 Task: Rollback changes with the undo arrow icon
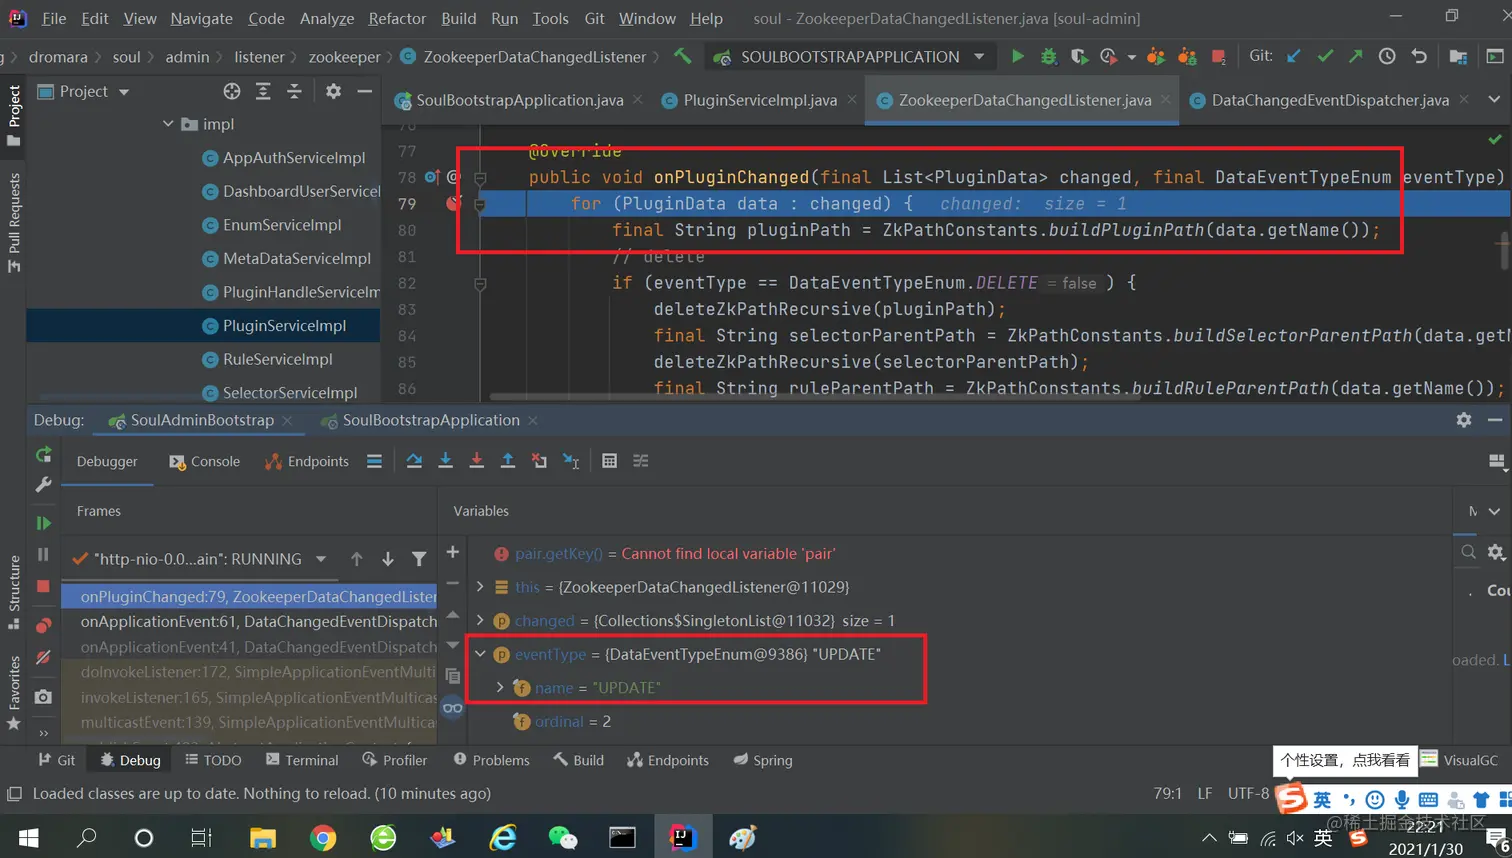point(1419,57)
